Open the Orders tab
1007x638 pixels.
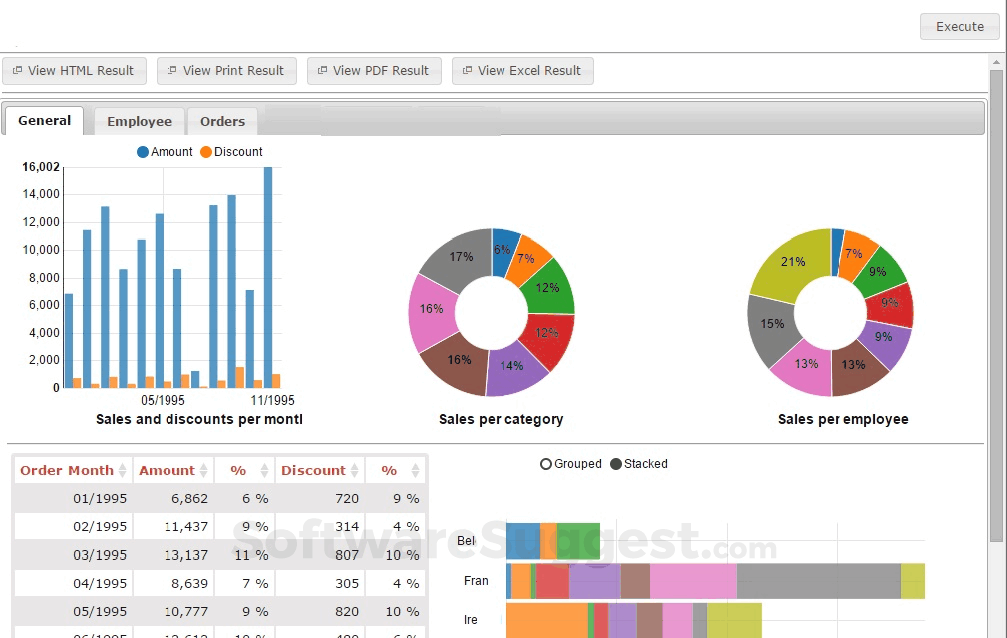pos(221,120)
